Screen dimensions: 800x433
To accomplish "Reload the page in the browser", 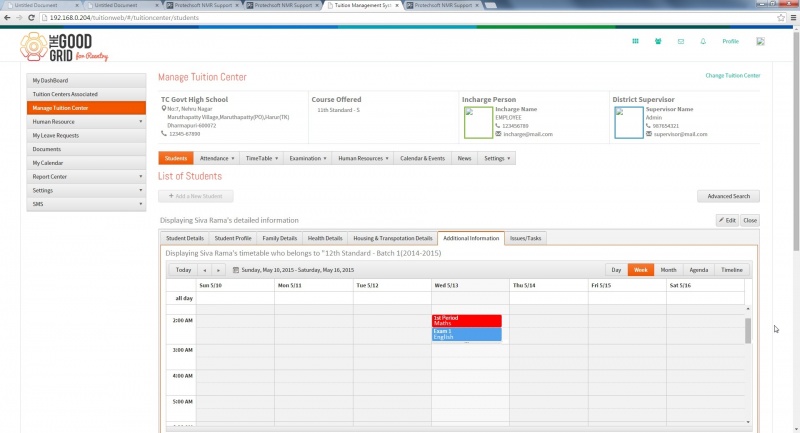I will (31, 17).
